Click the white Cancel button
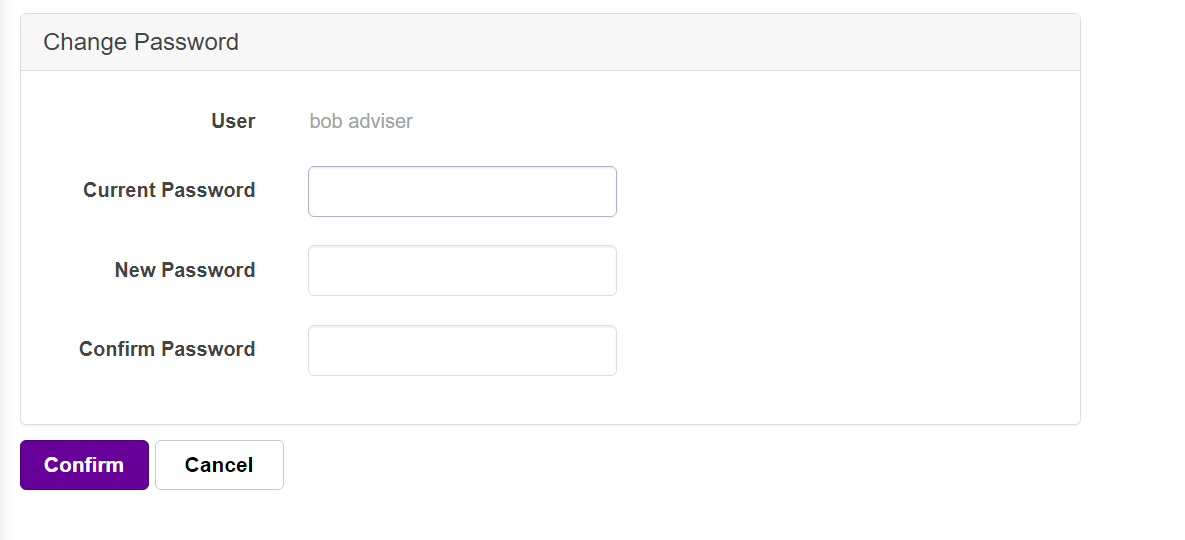 click(219, 465)
